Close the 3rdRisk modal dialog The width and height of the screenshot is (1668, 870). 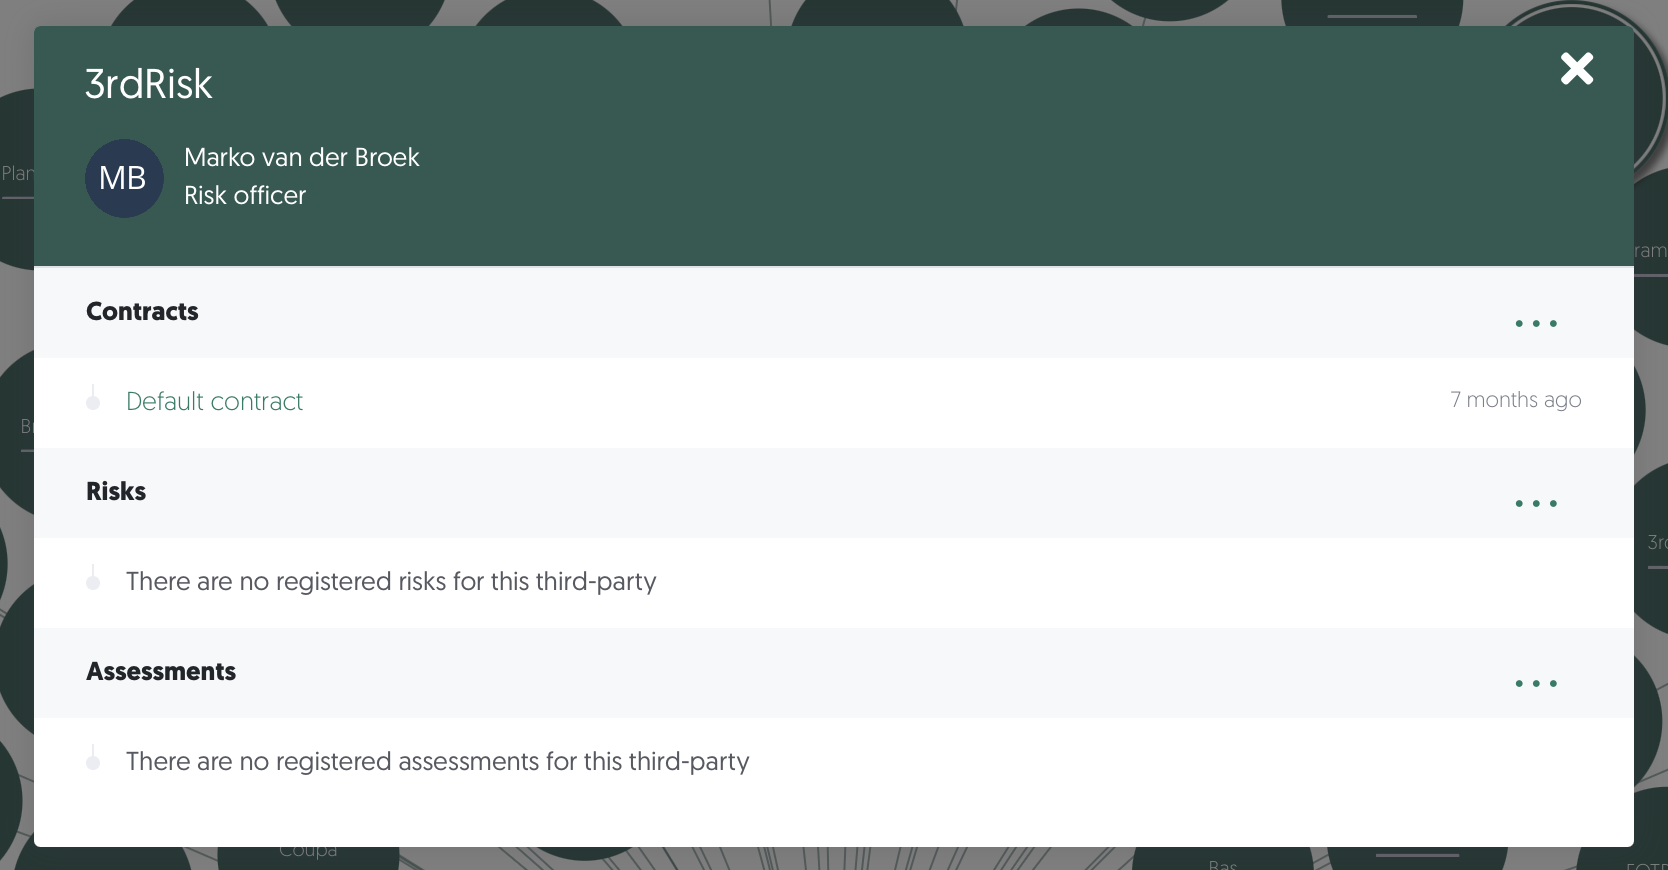tap(1577, 69)
